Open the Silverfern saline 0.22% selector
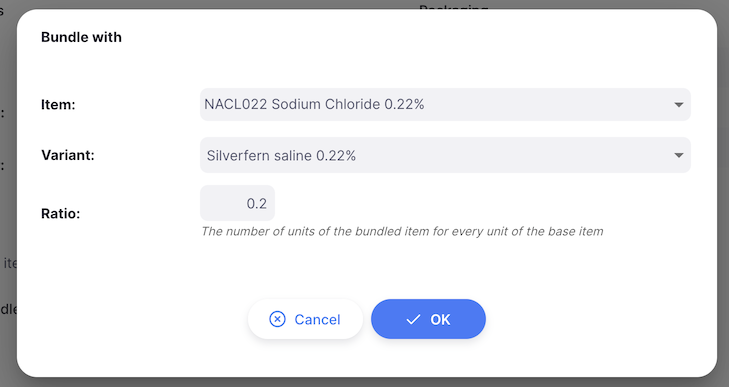729x387 pixels. click(x=445, y=155)
